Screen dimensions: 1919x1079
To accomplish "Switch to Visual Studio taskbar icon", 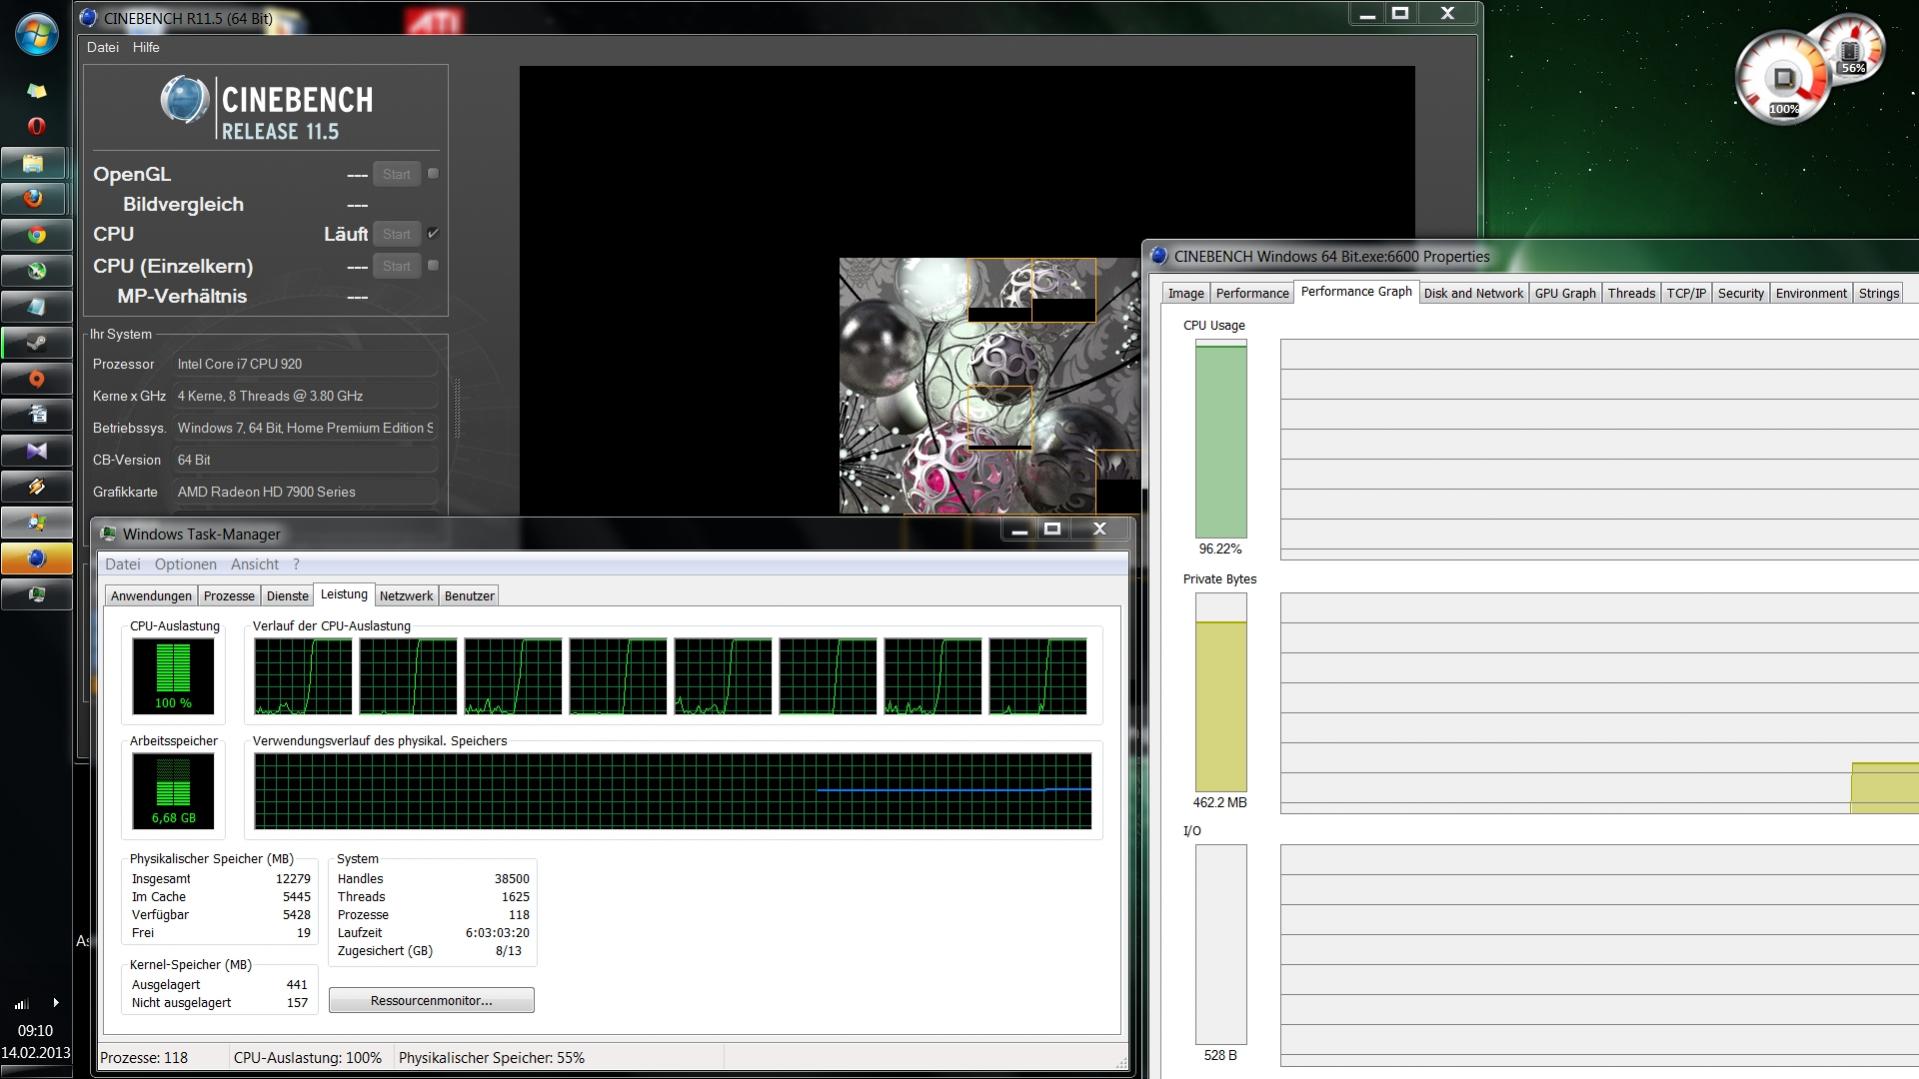I will [x=36, y=450].
